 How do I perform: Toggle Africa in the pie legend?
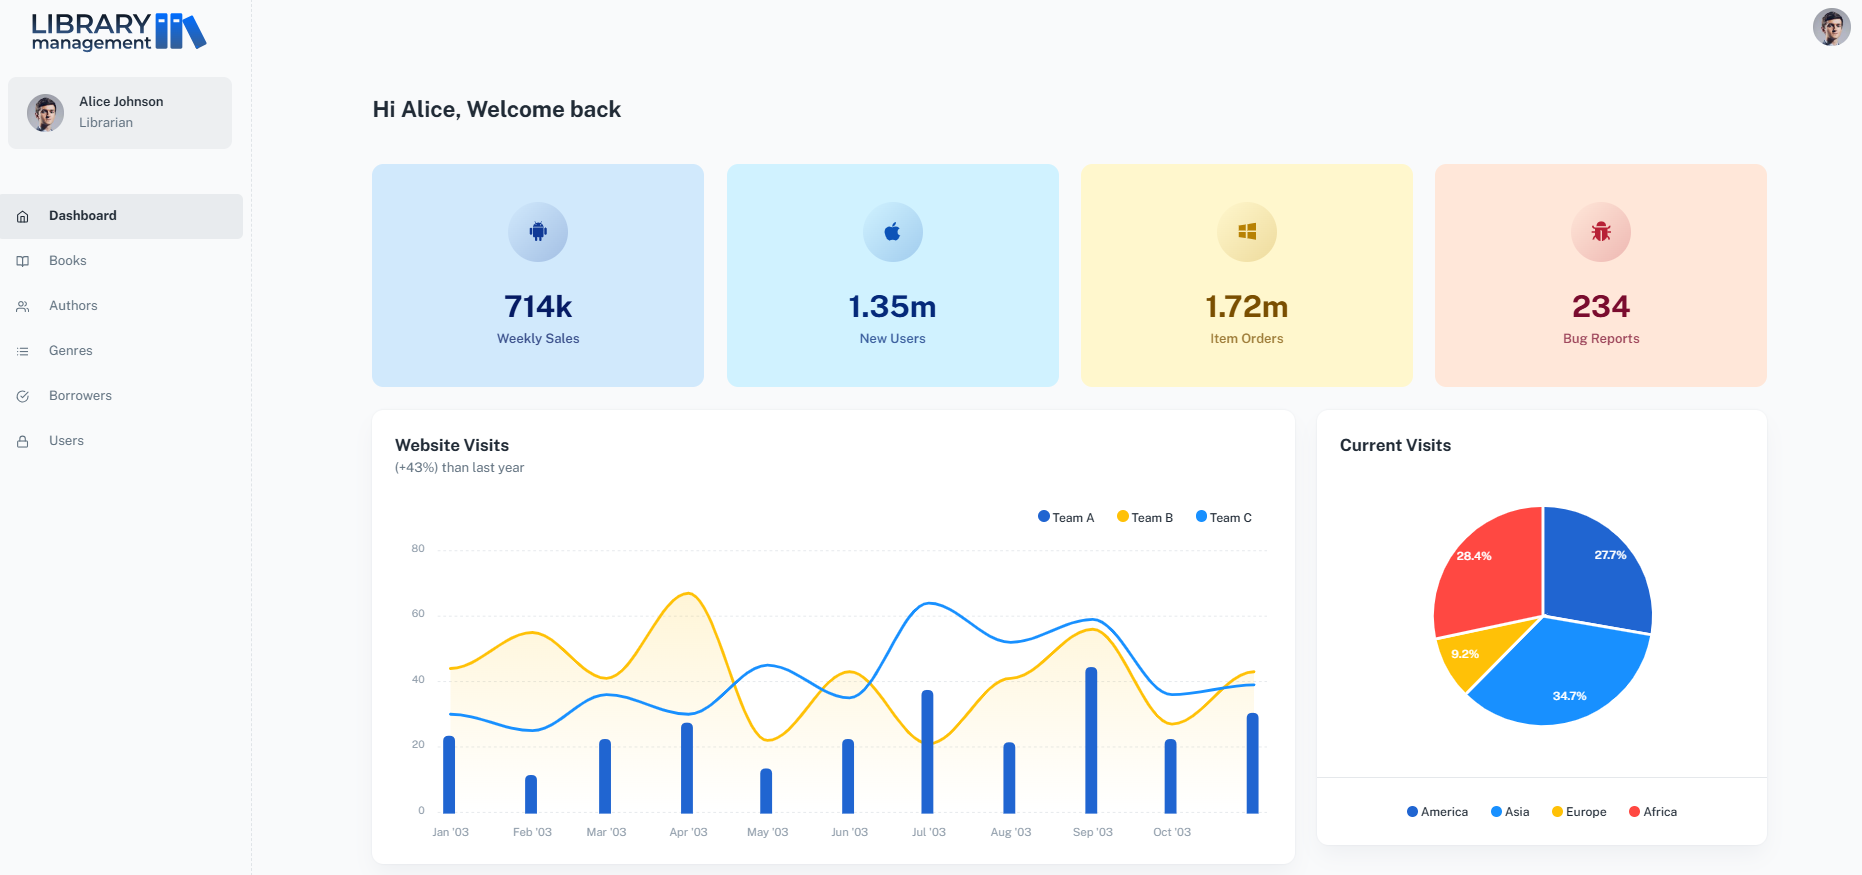coord(1653,812)
